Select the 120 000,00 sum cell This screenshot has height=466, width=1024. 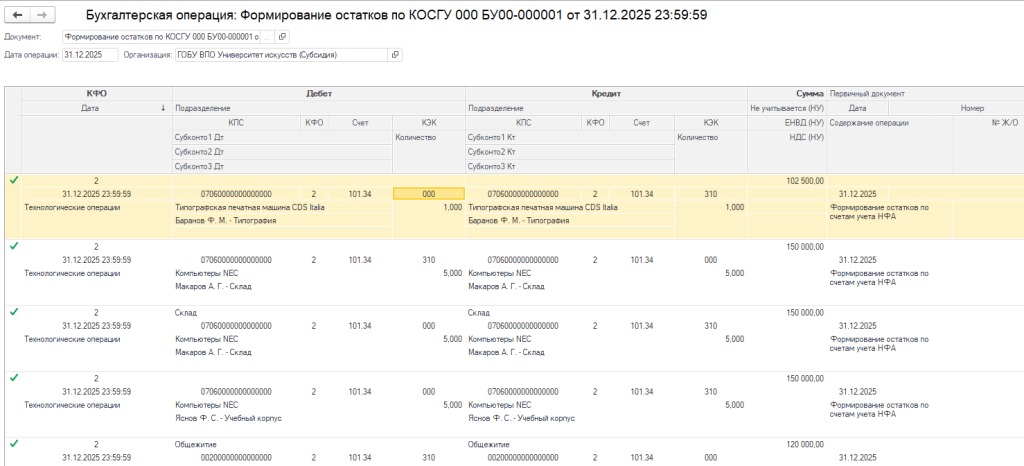787,444
